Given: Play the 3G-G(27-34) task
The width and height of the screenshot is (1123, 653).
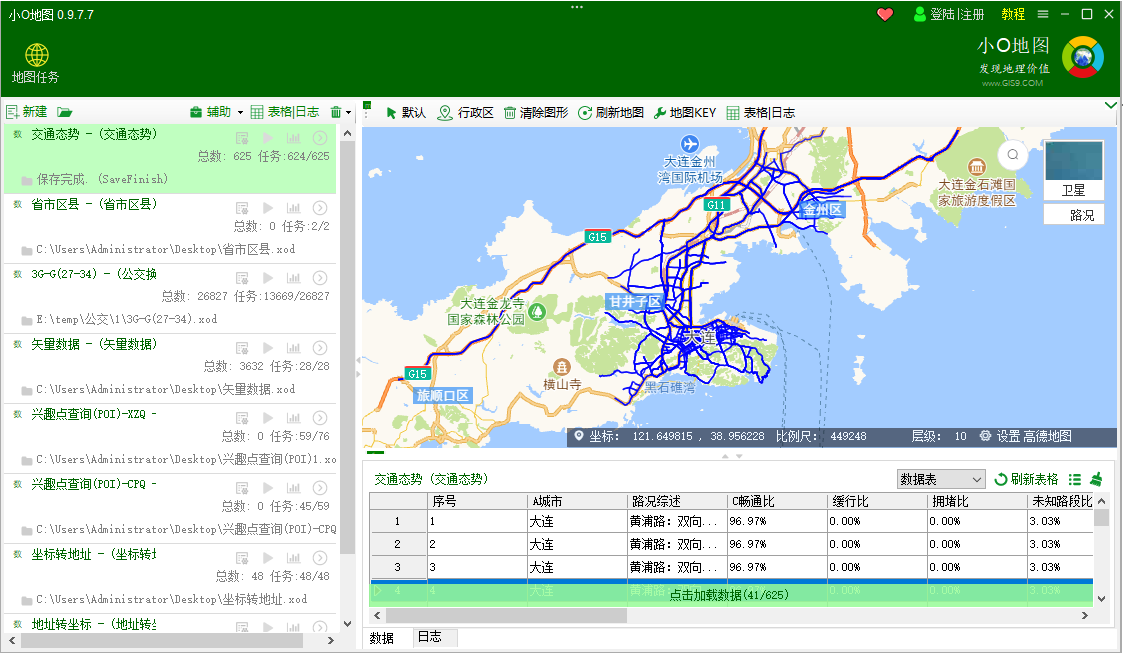Looking at the screenshot, I should tap(268, 278).
